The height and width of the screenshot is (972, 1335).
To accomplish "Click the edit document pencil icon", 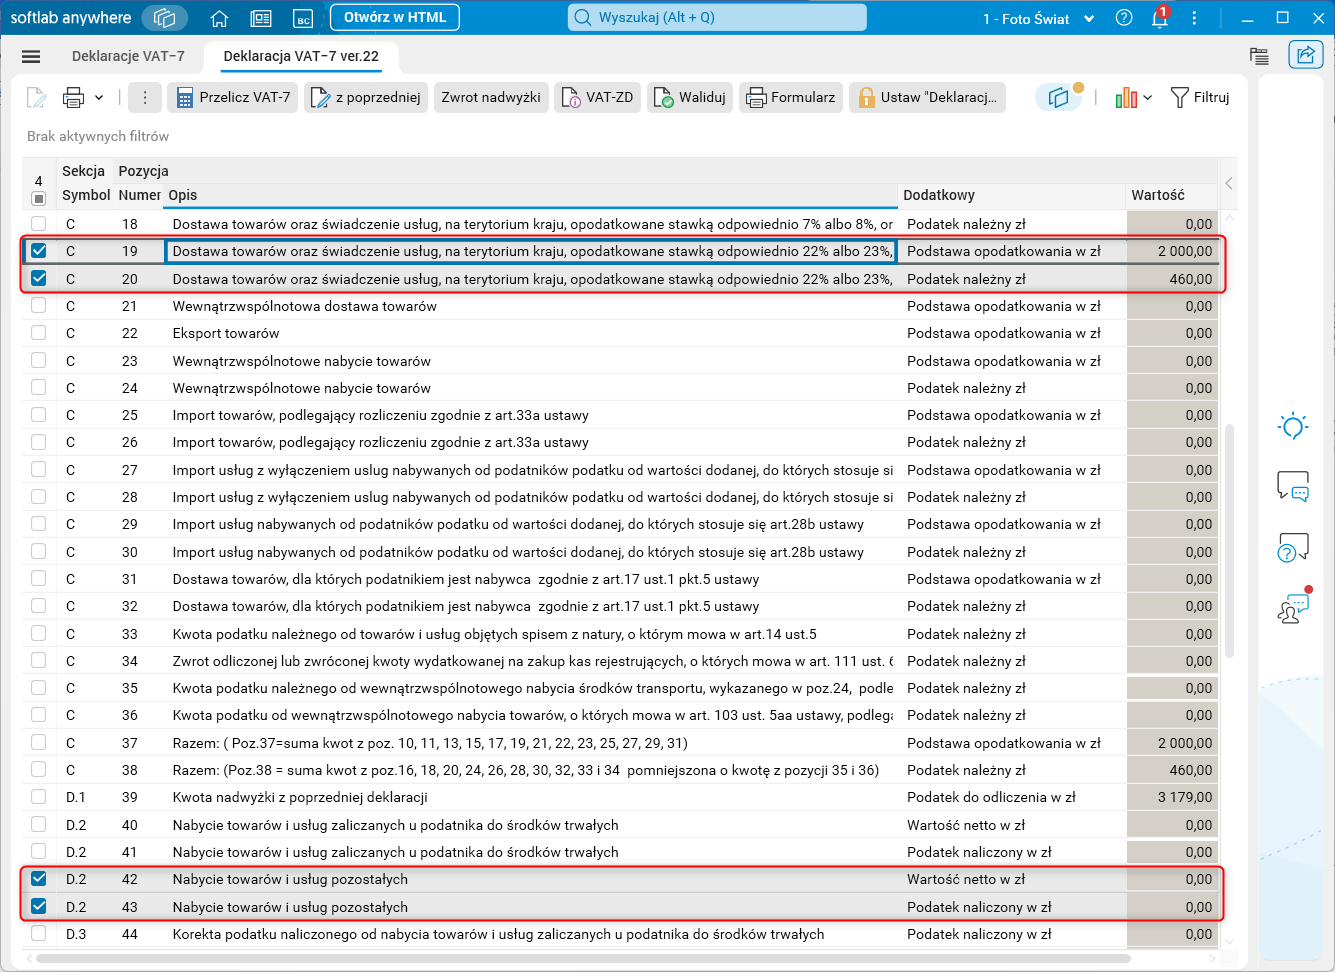I will tap(36, 97).
